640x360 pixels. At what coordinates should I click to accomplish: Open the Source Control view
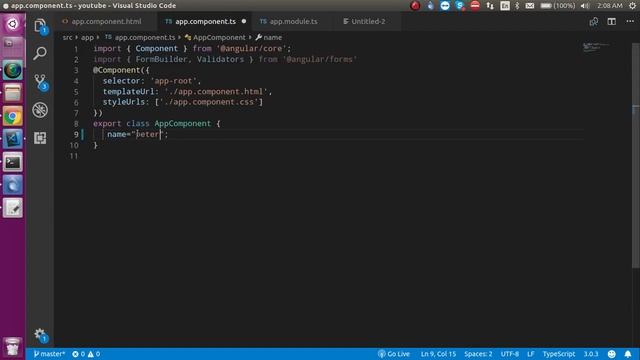pyautogui.click(x=40, y=82)
